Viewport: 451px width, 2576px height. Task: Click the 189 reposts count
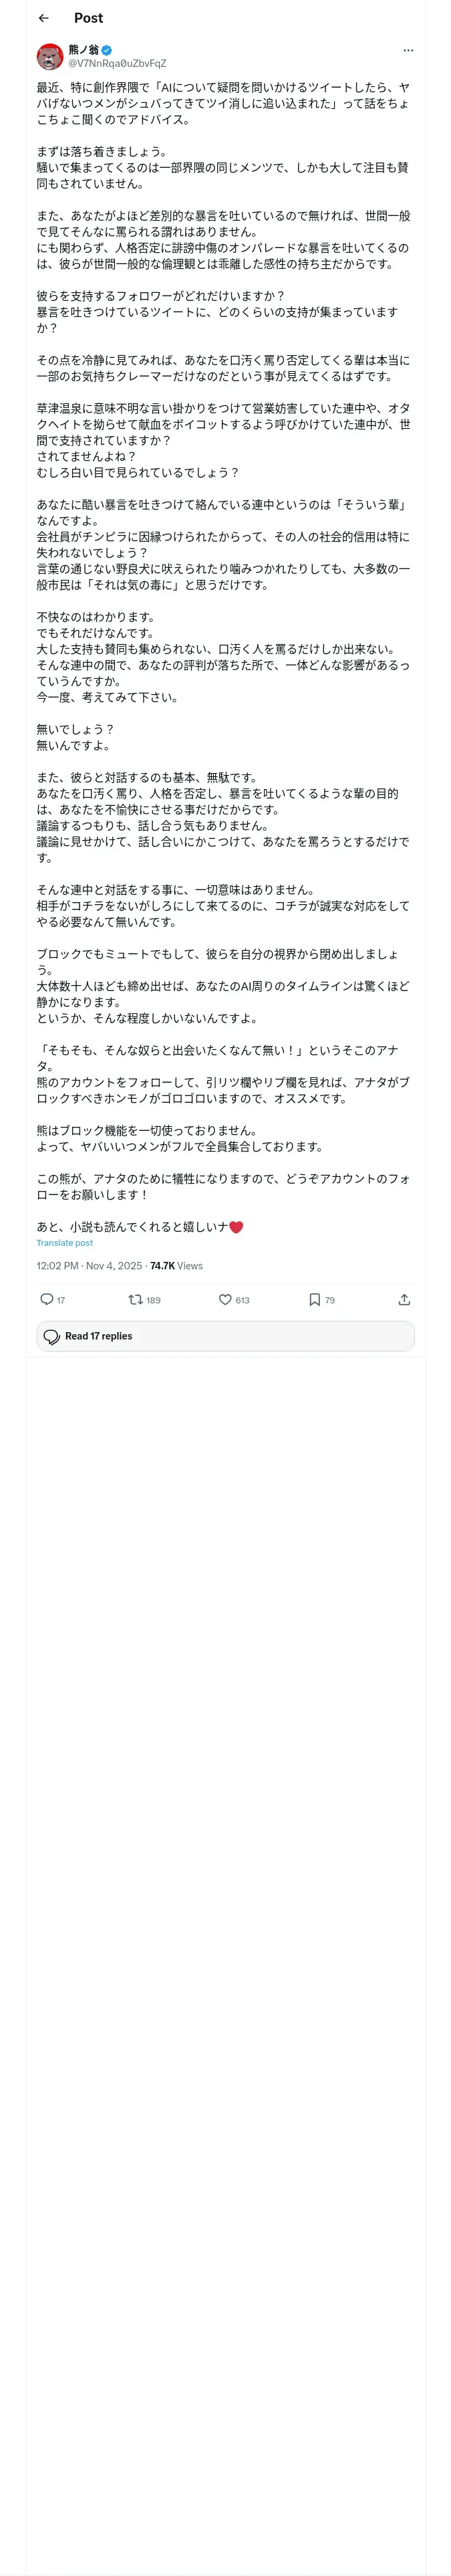[x=153, y=1301]
